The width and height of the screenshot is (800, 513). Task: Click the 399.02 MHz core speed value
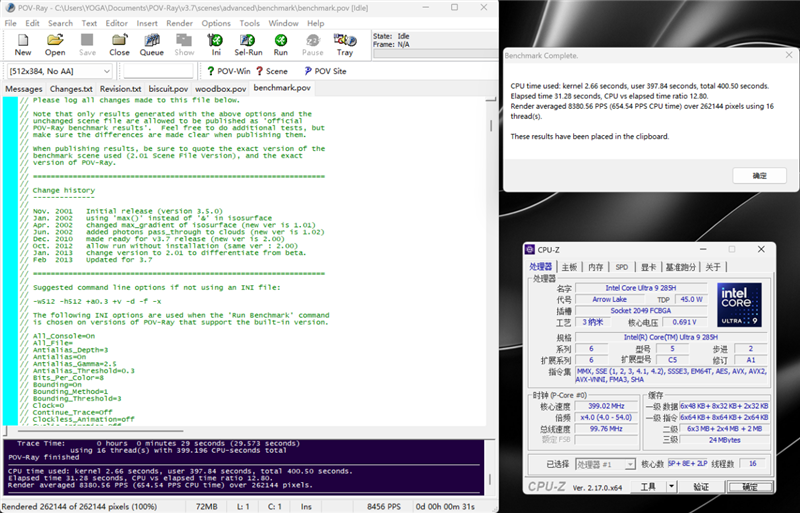[606, 406]
